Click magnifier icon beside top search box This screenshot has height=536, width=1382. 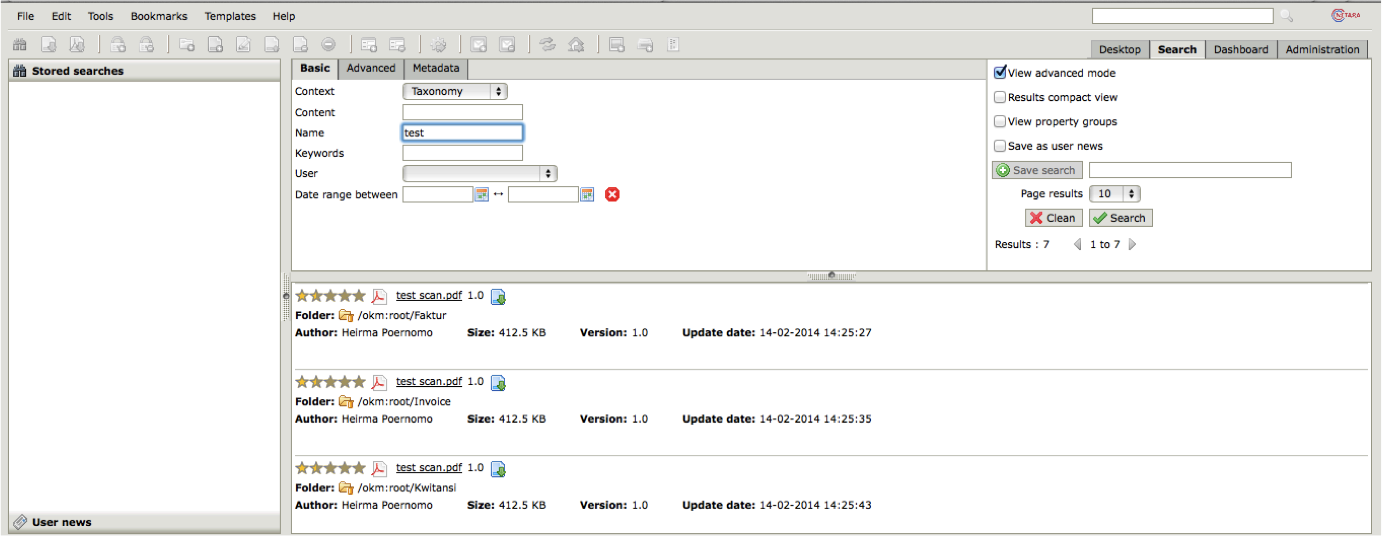1286,16
